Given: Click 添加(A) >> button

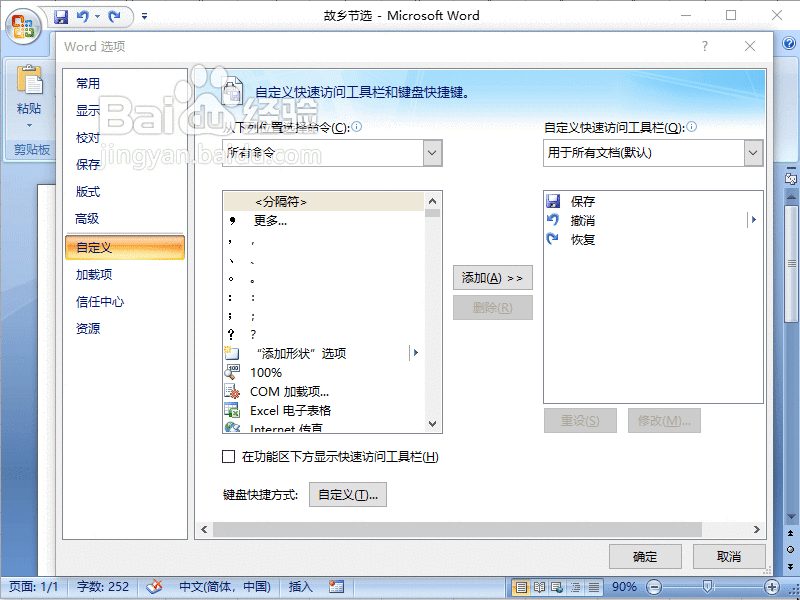Looking at the screenshot, I should 492,278.
